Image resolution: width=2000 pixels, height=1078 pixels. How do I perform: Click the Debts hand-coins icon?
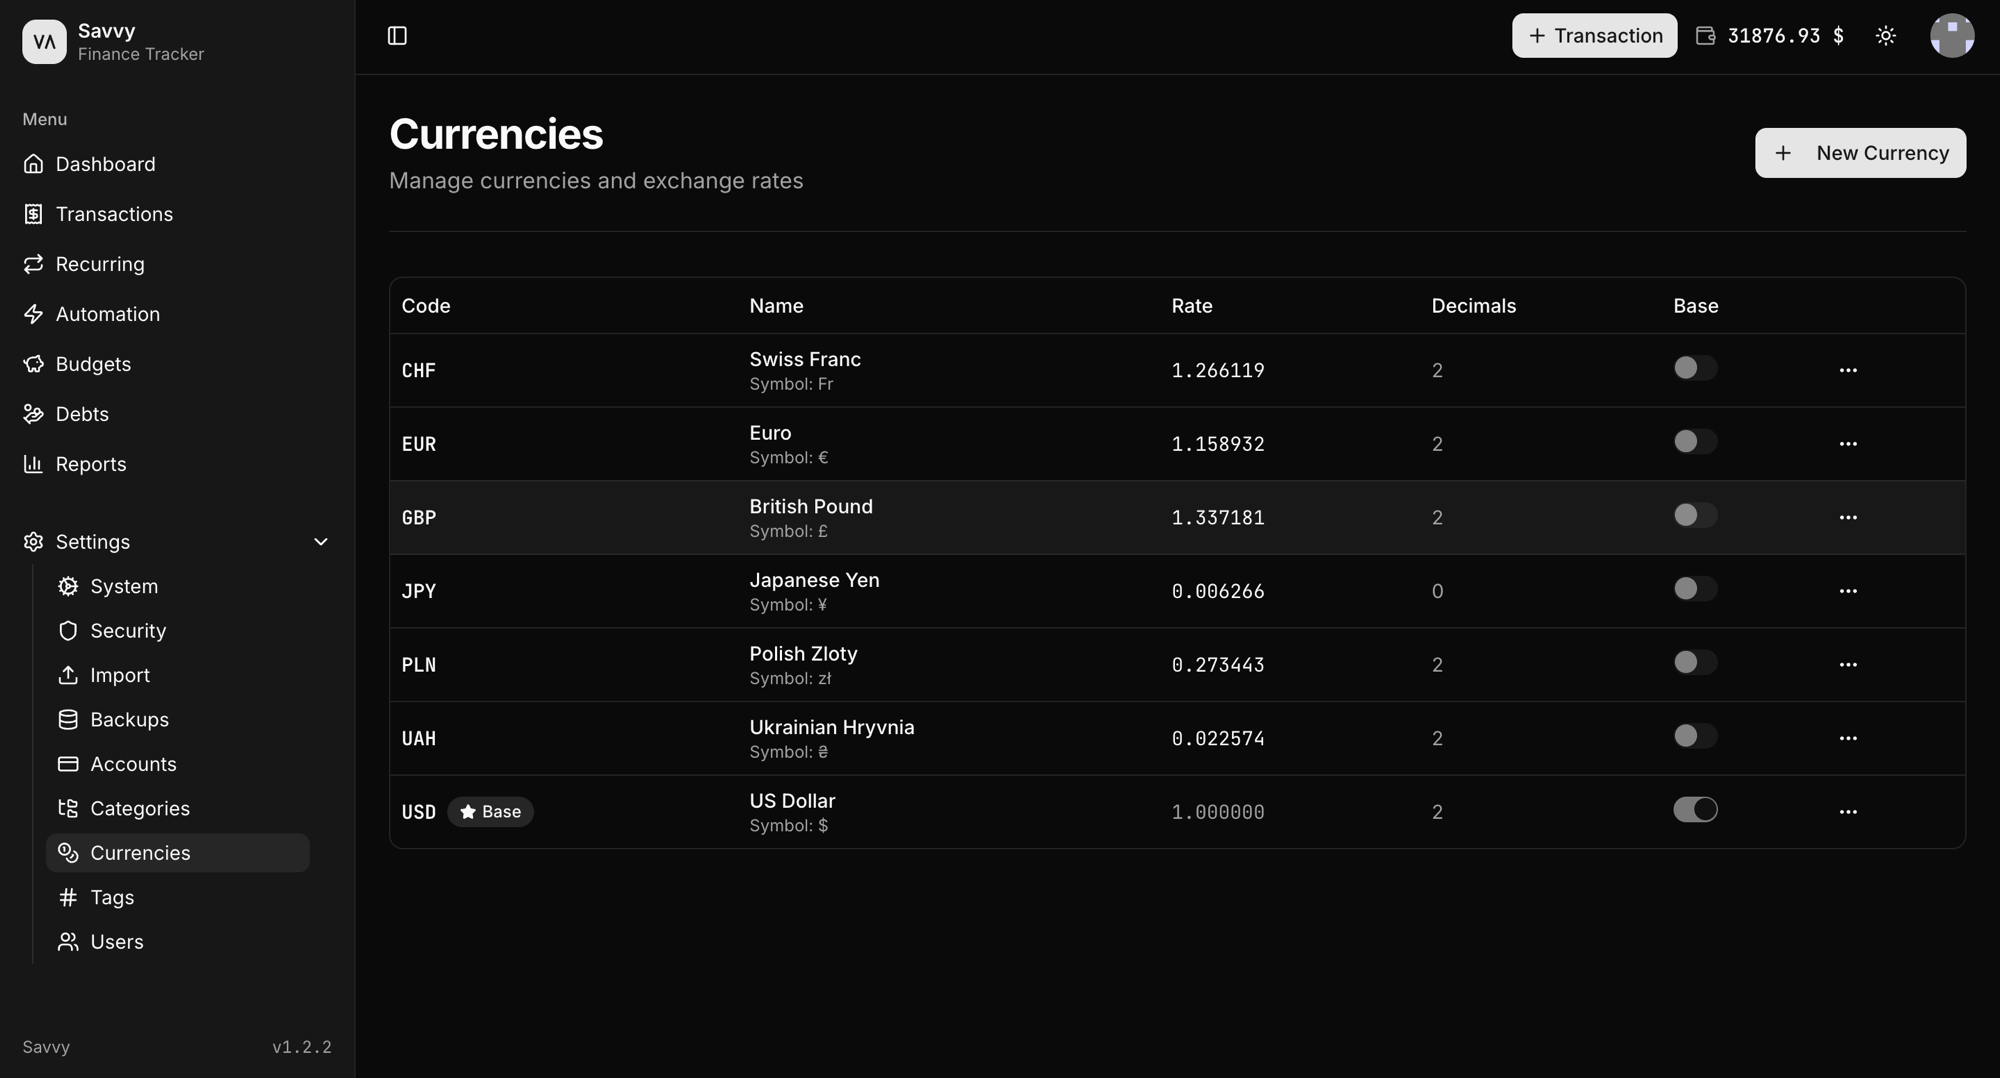pyautogui.click(x=34, y=414)
